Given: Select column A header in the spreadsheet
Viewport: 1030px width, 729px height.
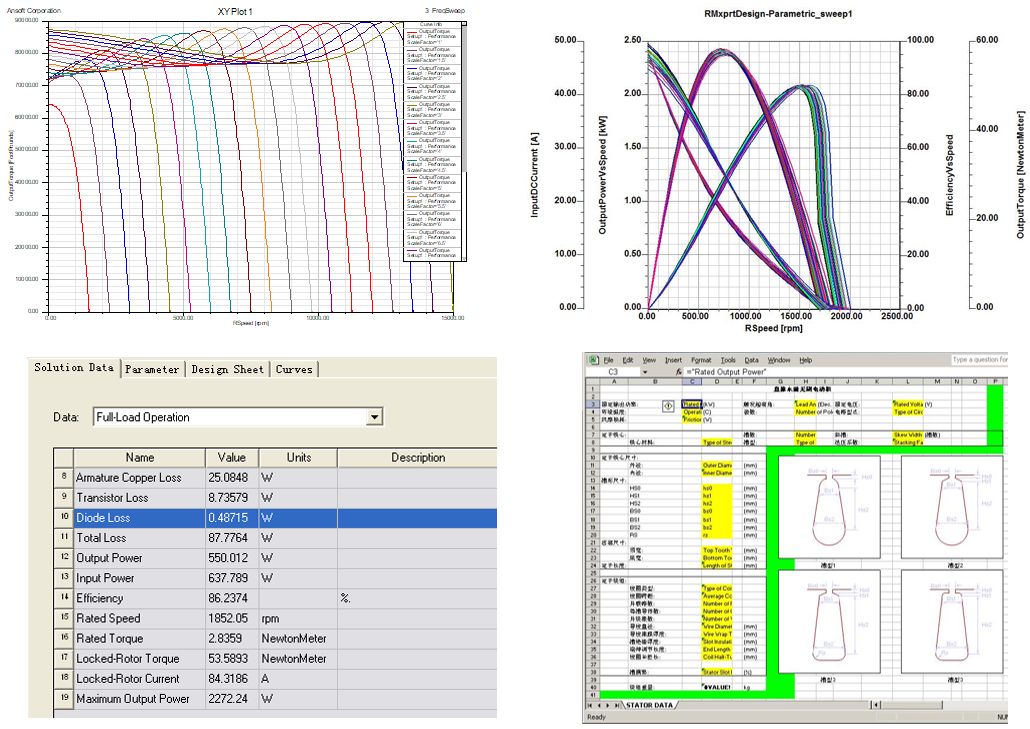Looking at the screenshot, I should coord(615,381).
